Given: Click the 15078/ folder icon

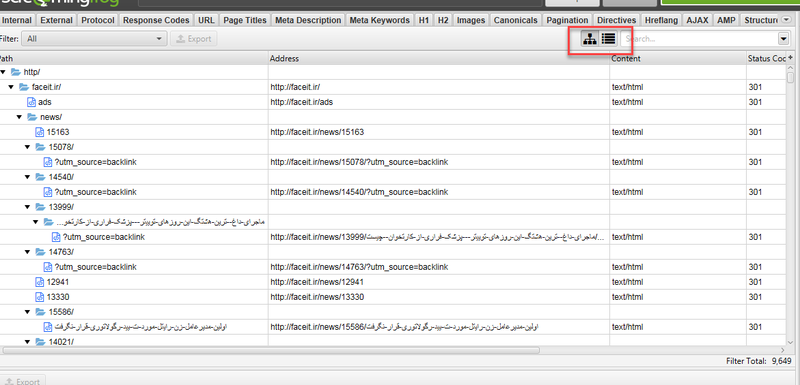Looking at the screenshot, I should pos(40,147).
